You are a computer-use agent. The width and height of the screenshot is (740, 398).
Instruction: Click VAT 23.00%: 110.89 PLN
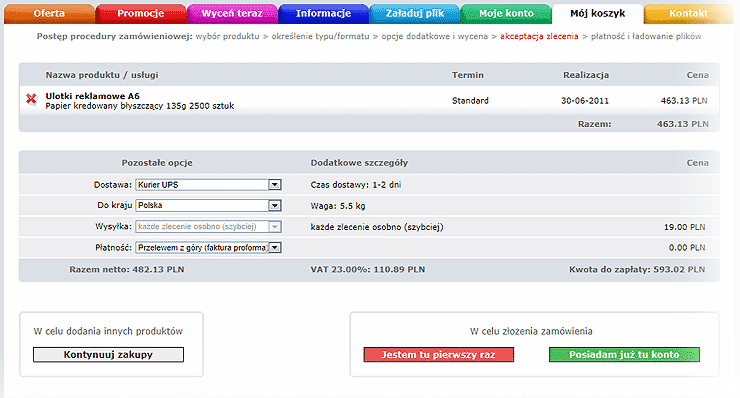[368, 270]
